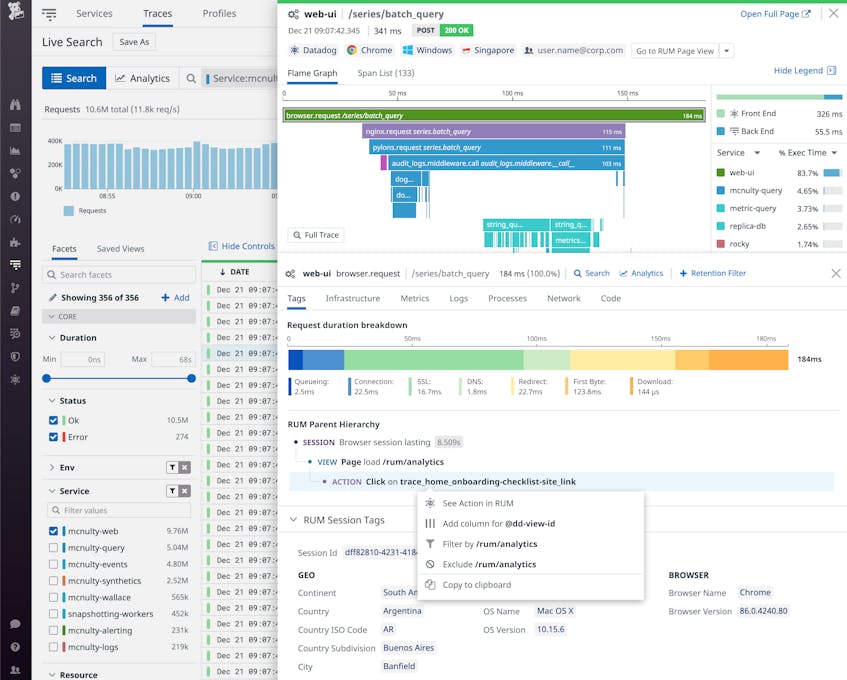Collapse the RUM Session Tags section
847x680 pixels.
(x=293, y=520)
